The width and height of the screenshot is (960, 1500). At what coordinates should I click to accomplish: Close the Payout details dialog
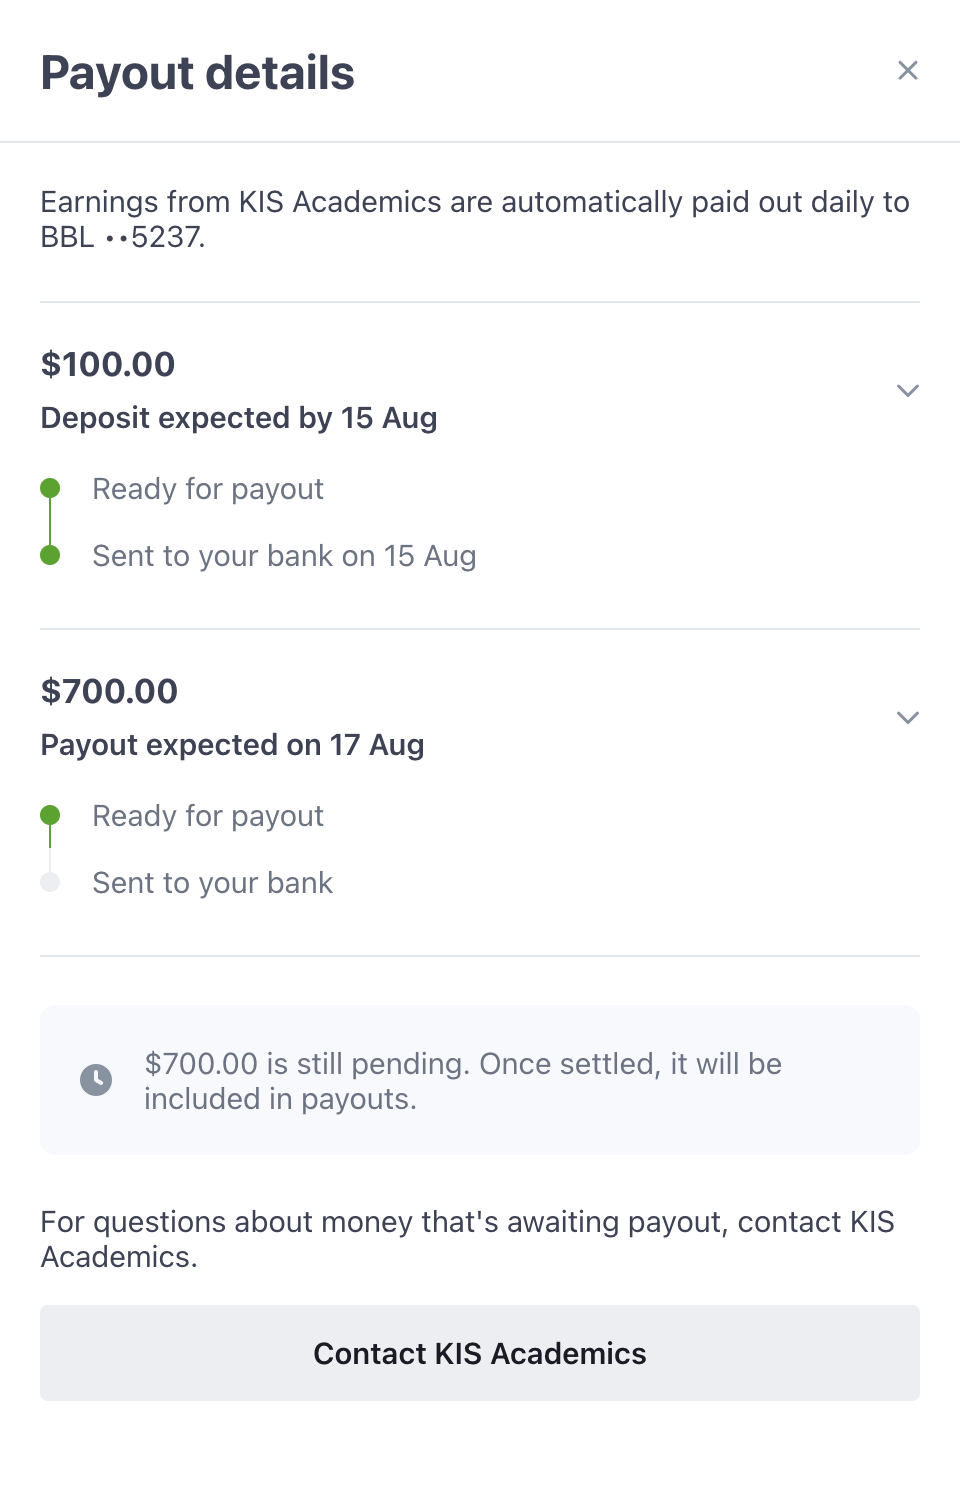coord(907,70)
